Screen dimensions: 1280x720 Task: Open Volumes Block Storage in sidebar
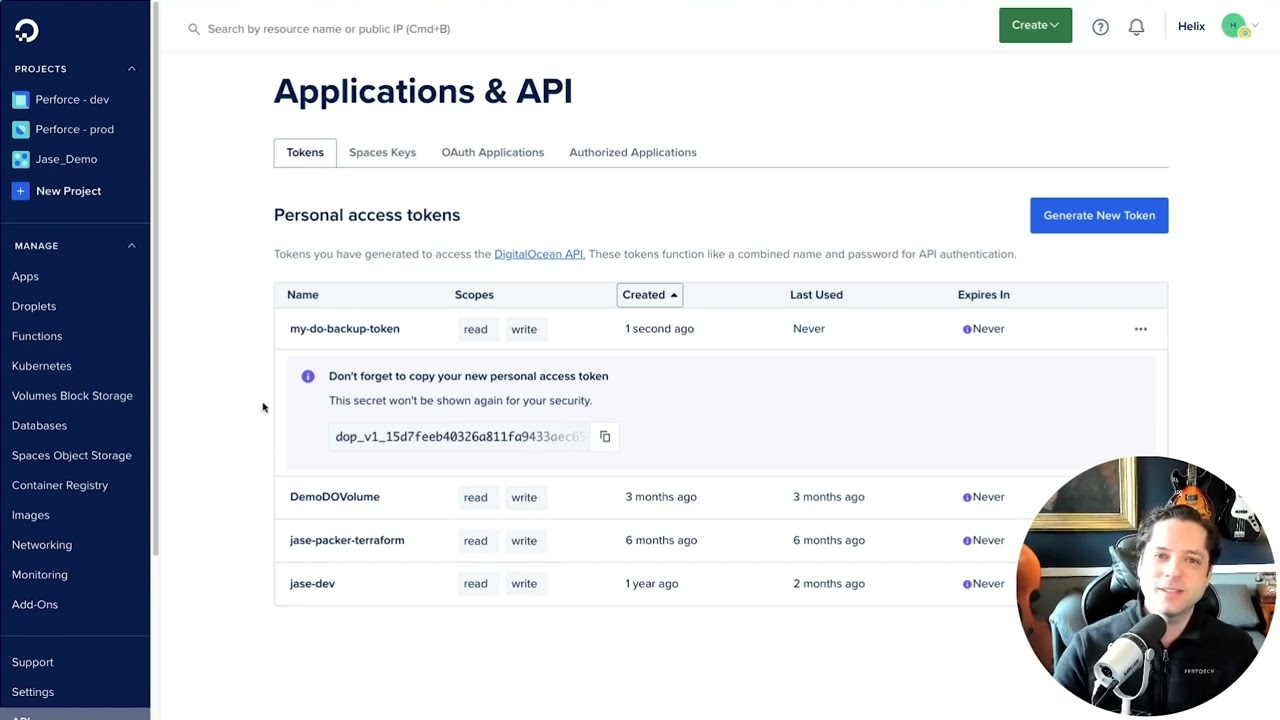[72, 396]
